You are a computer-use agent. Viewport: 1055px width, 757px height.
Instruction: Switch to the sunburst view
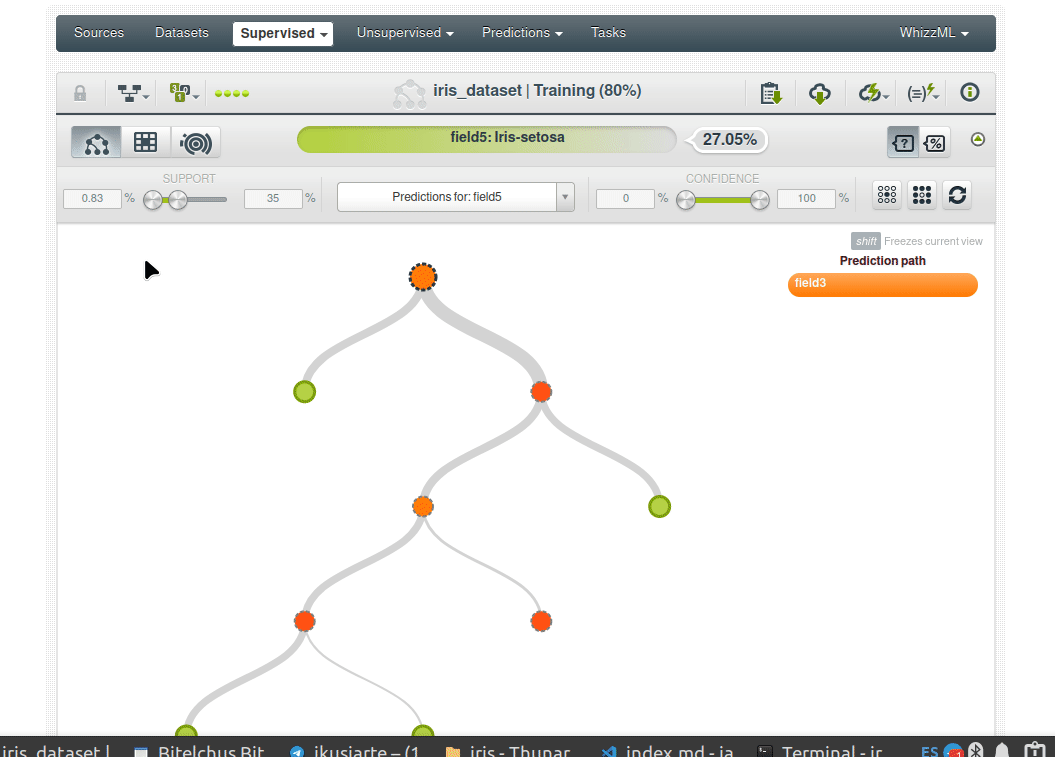pos(196,142)
